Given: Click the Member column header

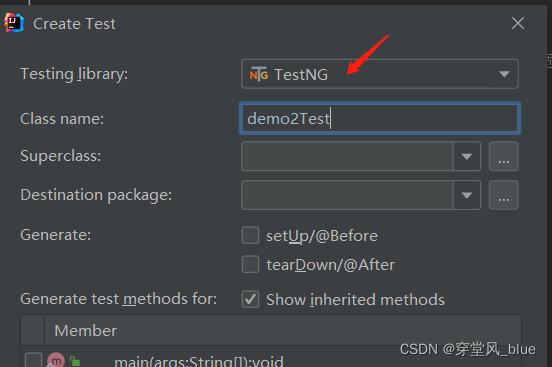Looking at the screenshot, I should point(86,330).
